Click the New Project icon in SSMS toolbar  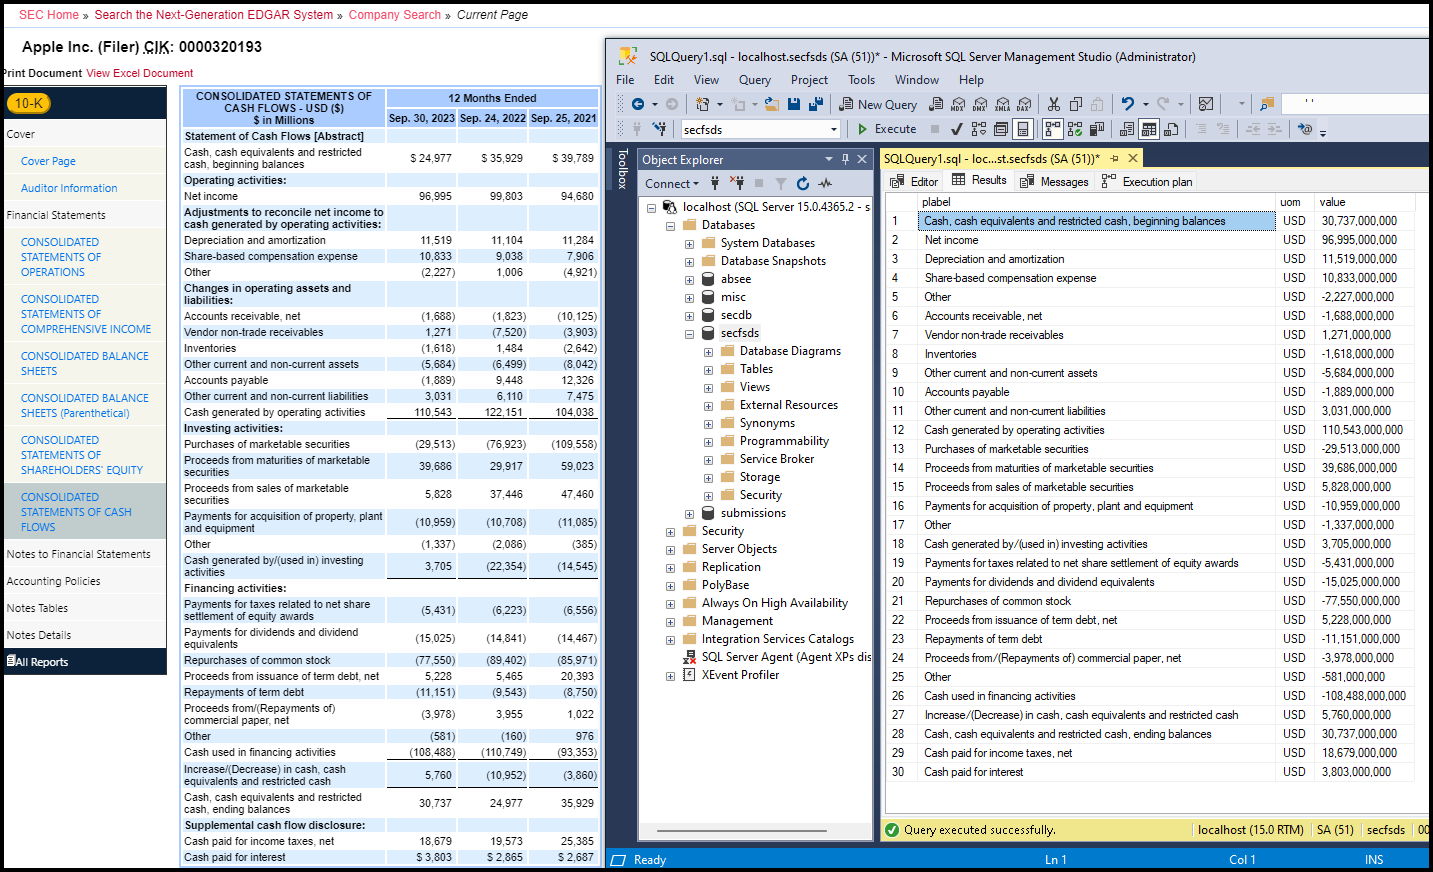(x=702, y=104)
